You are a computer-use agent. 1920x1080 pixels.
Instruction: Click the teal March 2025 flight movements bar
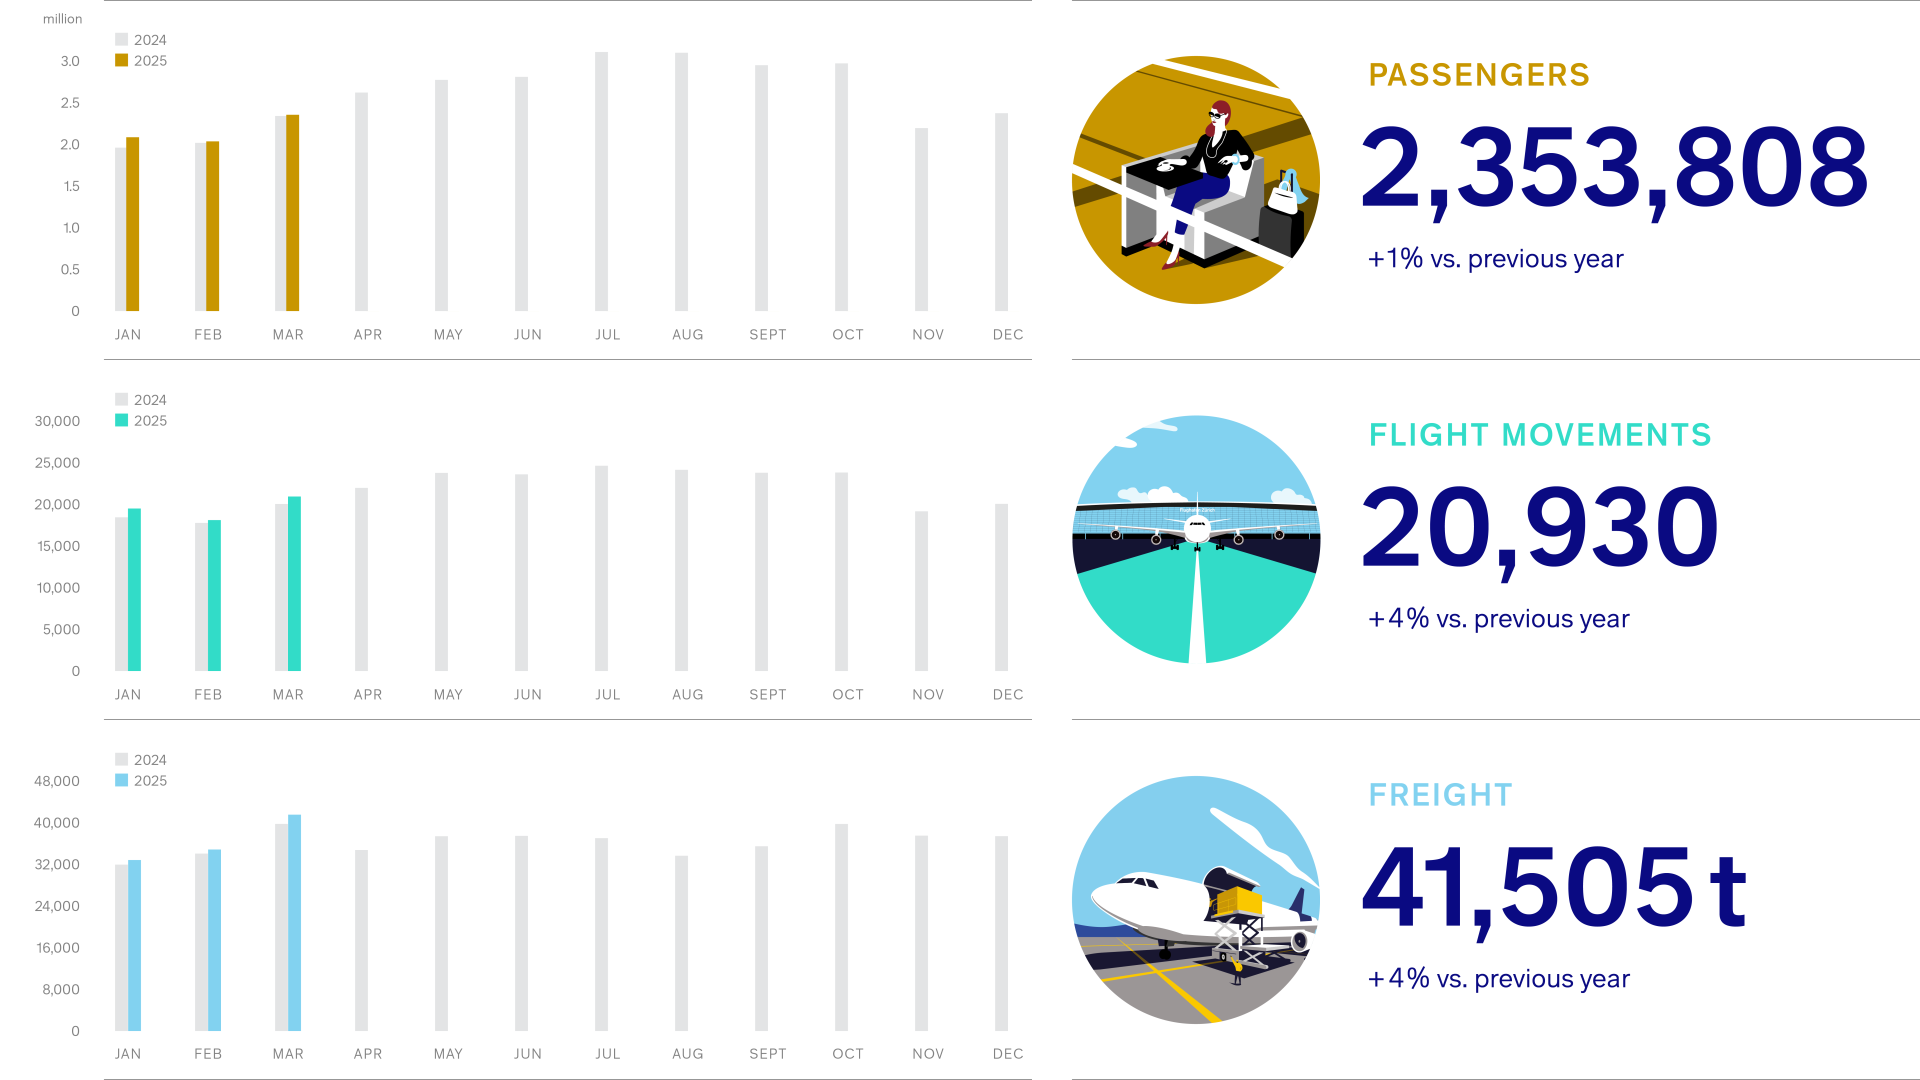click(295, 584)
